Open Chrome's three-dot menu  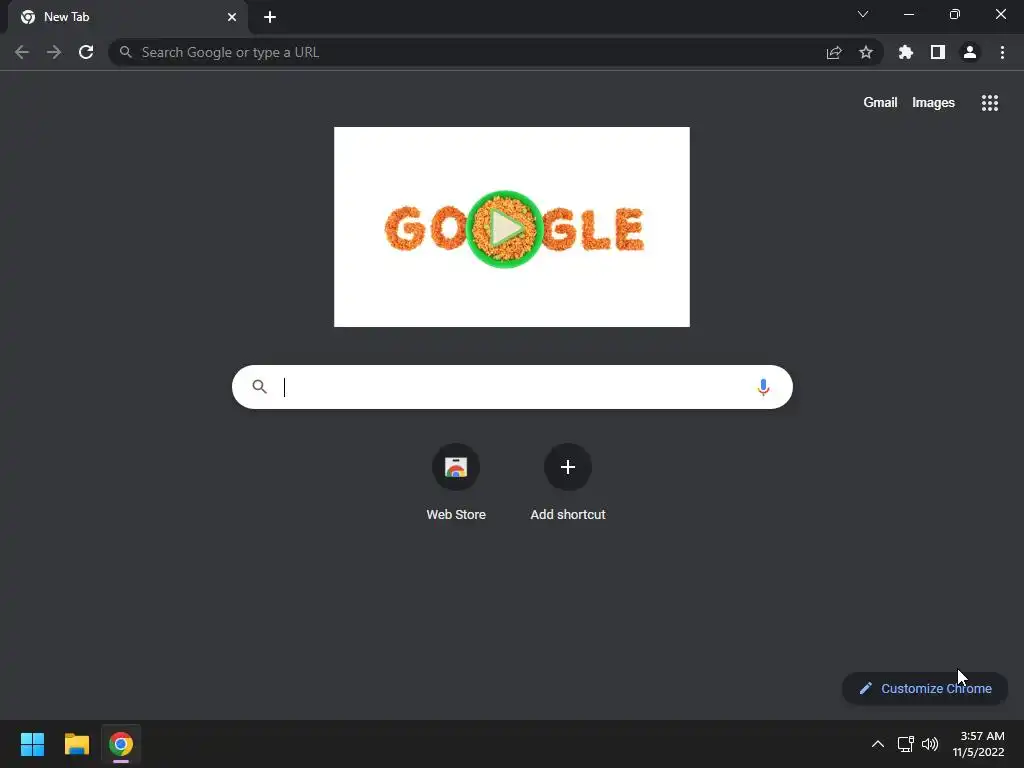(1002, 52)
